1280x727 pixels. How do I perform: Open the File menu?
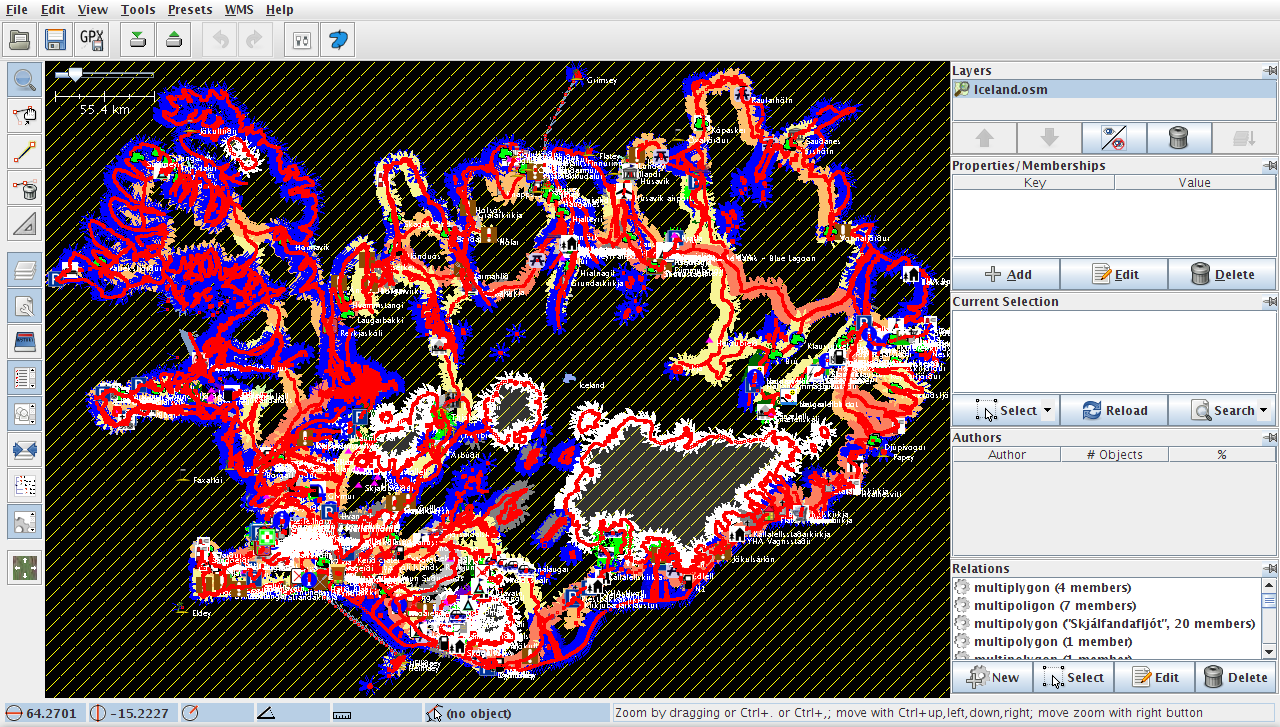click(x=17, y=10)
